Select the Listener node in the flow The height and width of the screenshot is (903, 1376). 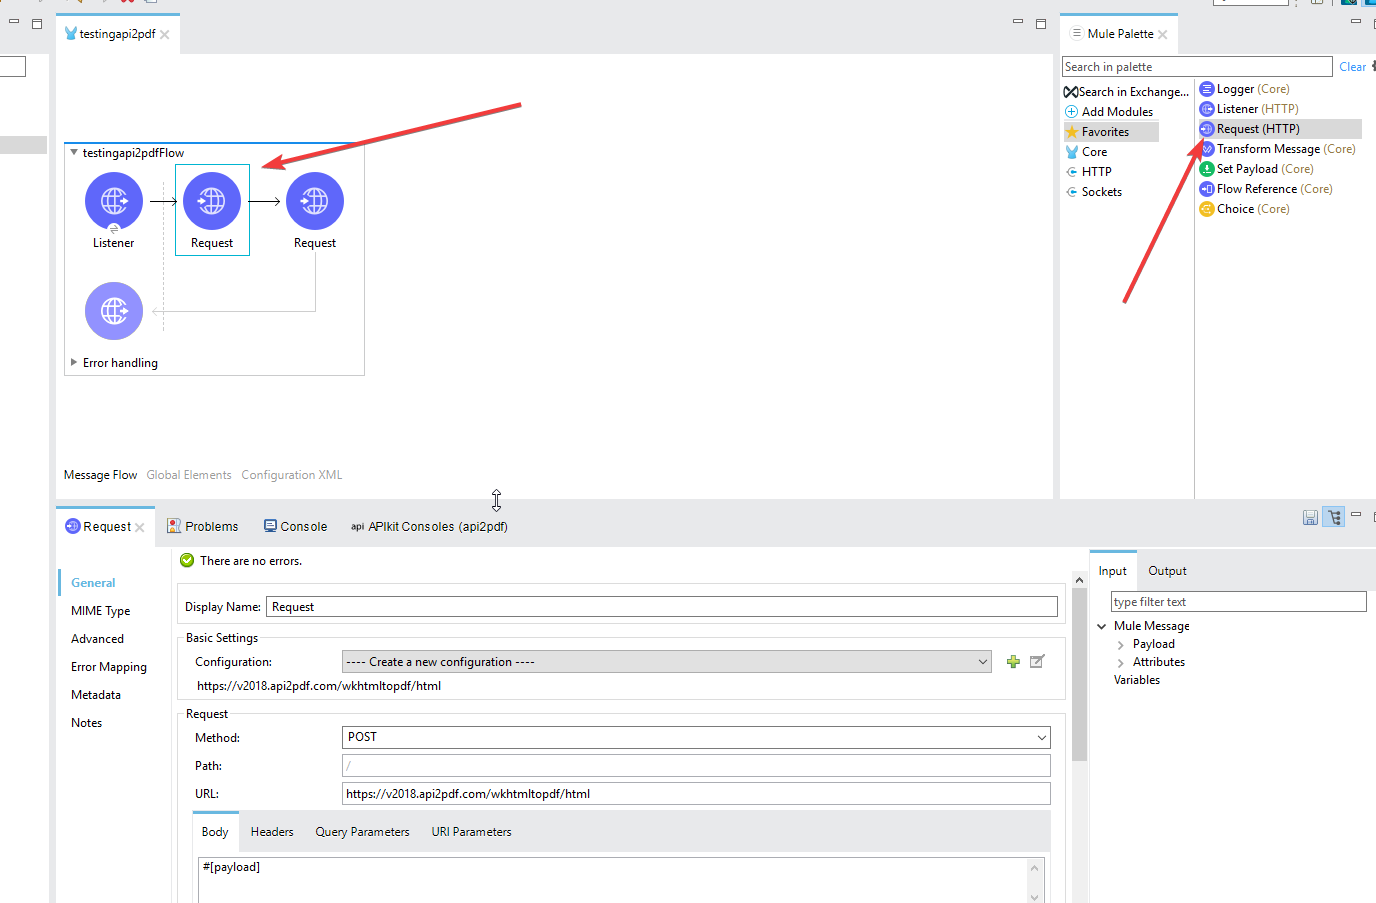pyautogui.click(x=114, y=202)
